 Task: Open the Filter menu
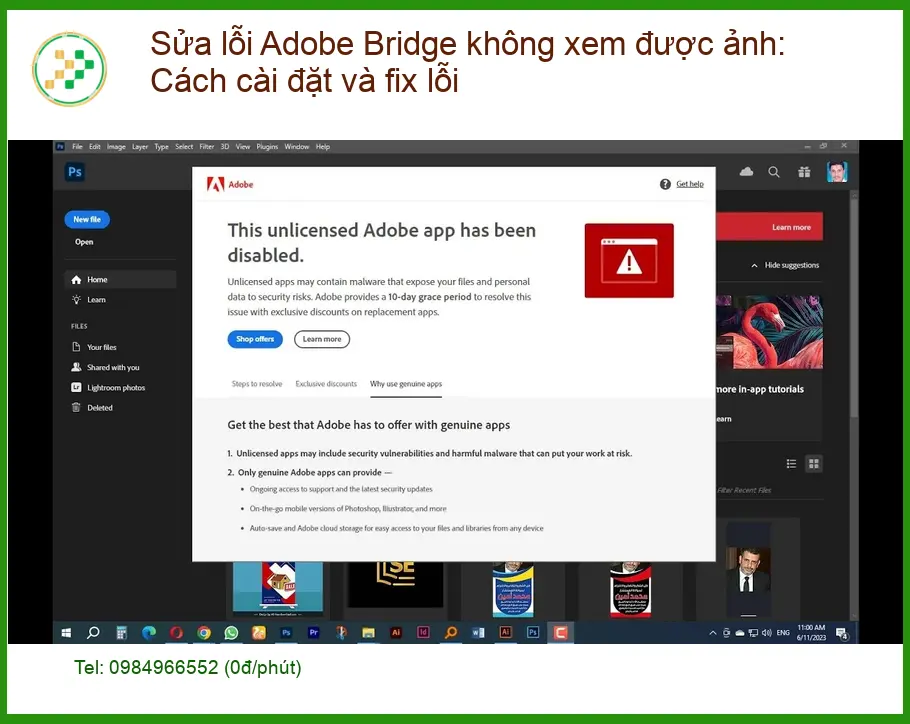(x=207, y=147)
